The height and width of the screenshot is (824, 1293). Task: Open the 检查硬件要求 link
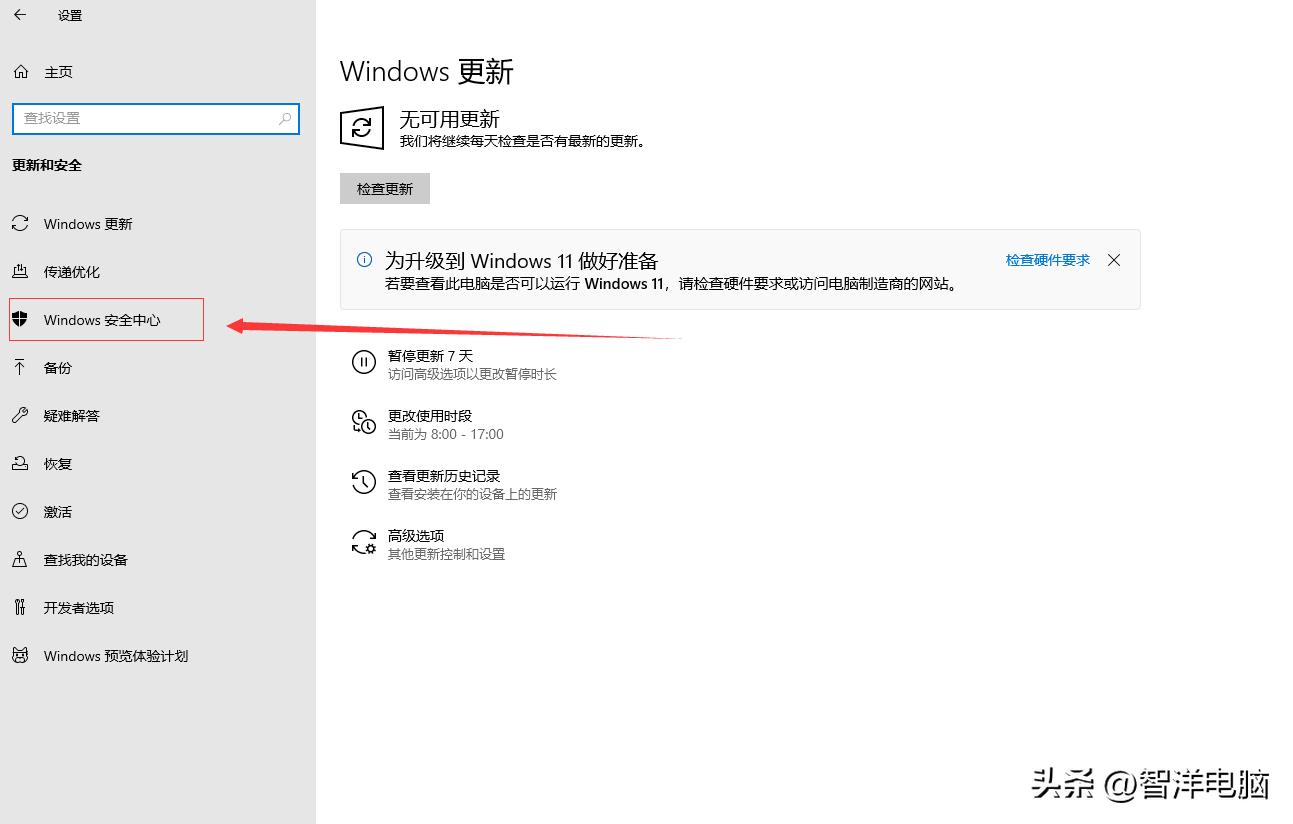point(1046,259)
